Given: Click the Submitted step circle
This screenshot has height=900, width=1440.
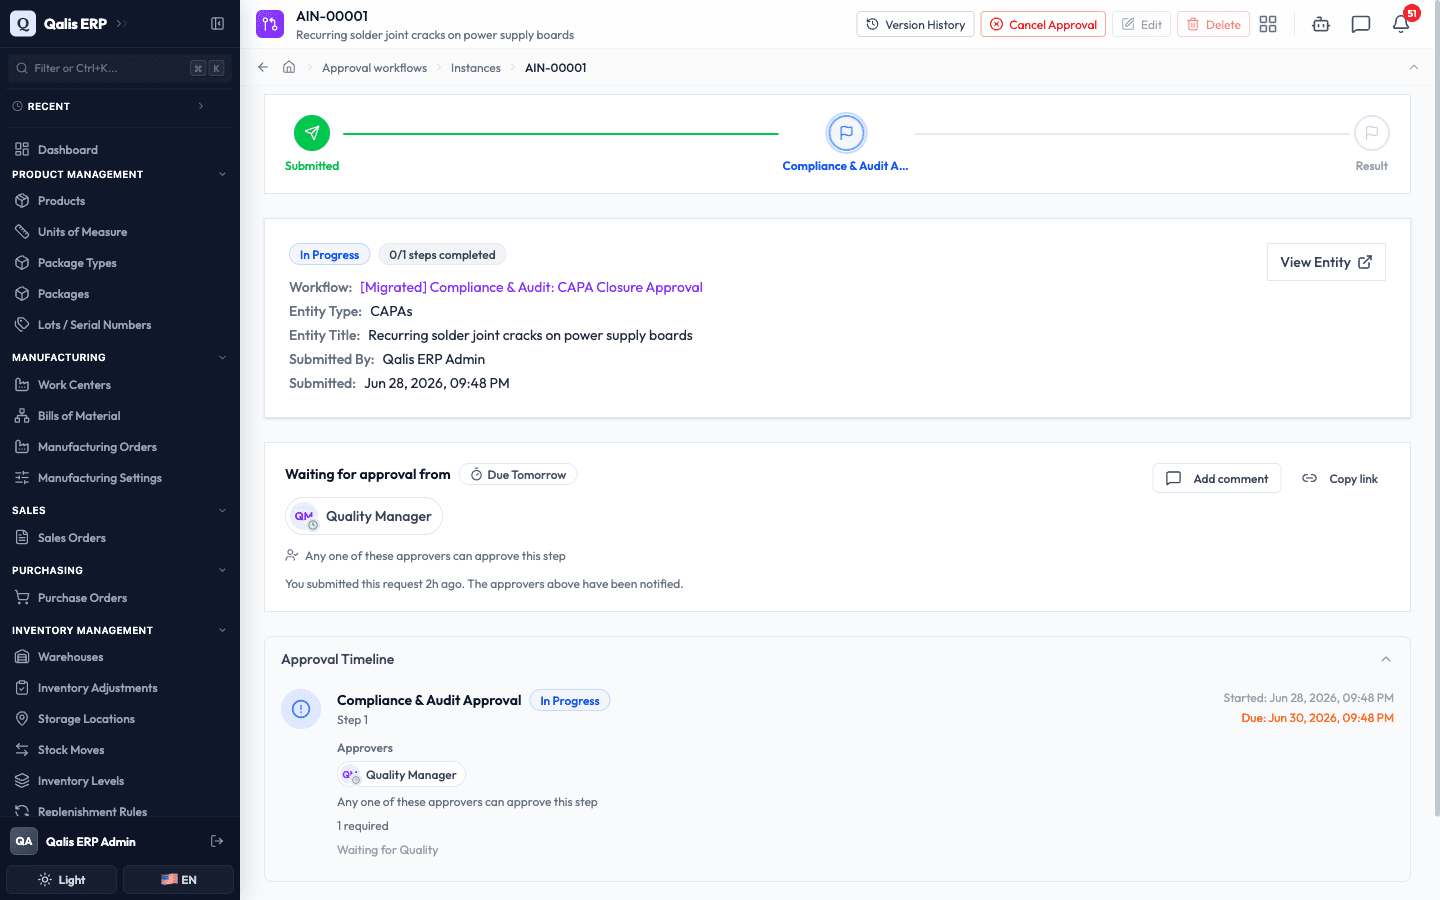Looking at the screenshot, I should tap(312, 133).
